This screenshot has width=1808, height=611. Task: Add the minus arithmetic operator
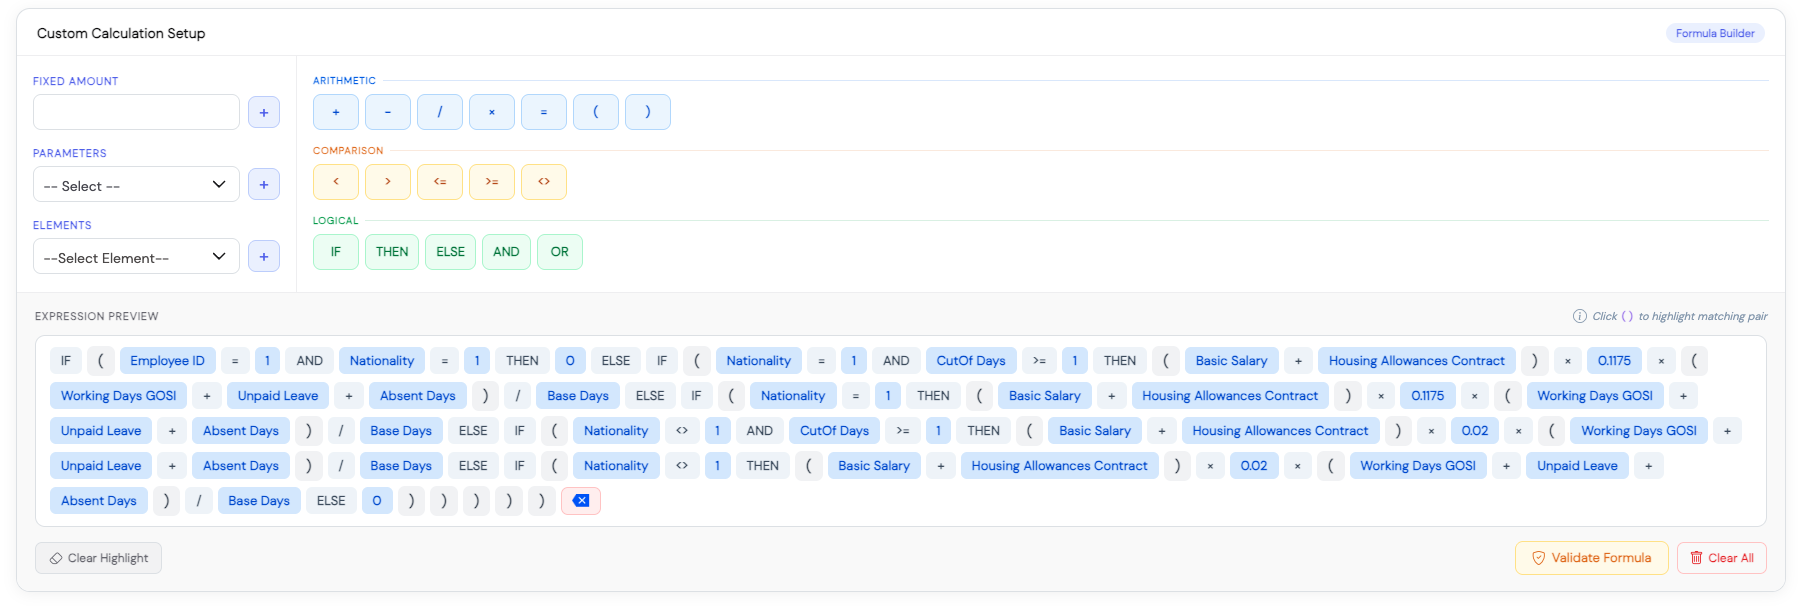pyautogui.click(x=388, y=112)
